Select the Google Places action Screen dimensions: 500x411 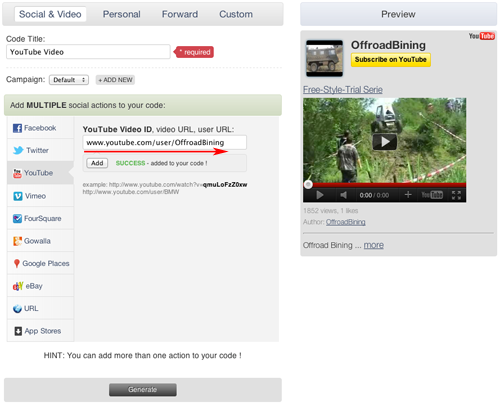[40, 263]
